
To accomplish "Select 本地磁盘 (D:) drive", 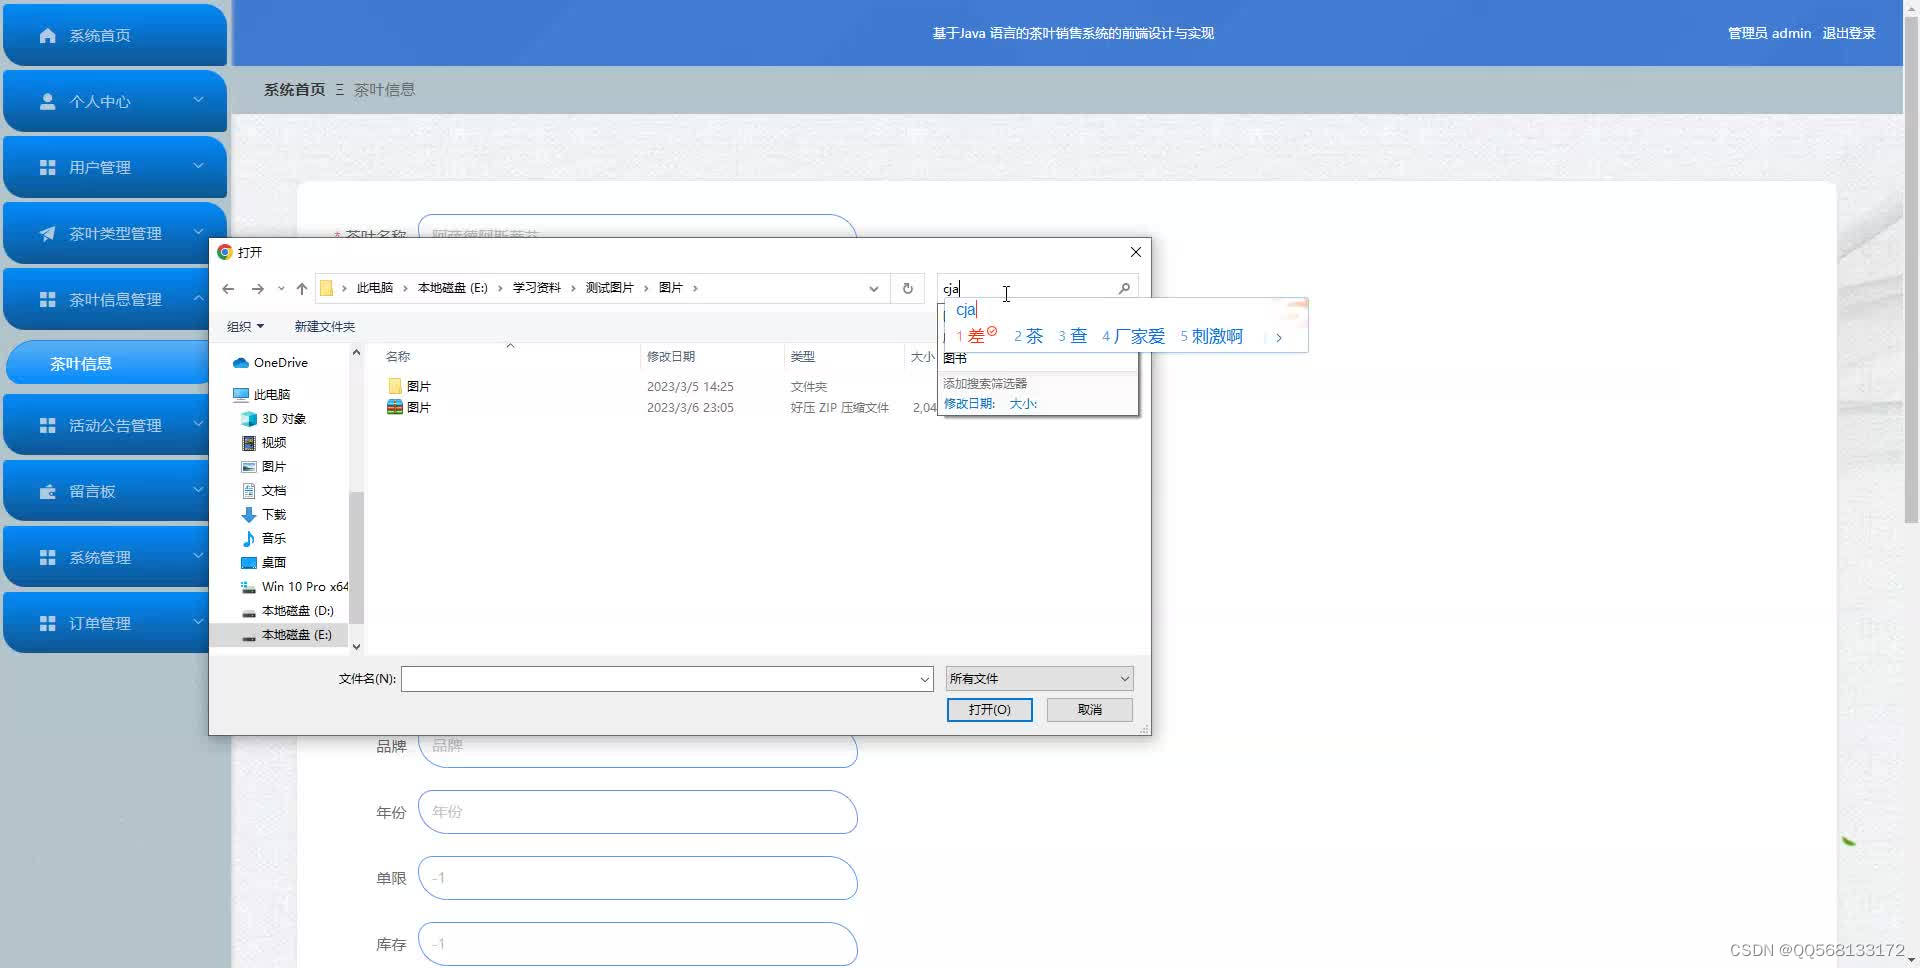I will click(x=288, y=610).
